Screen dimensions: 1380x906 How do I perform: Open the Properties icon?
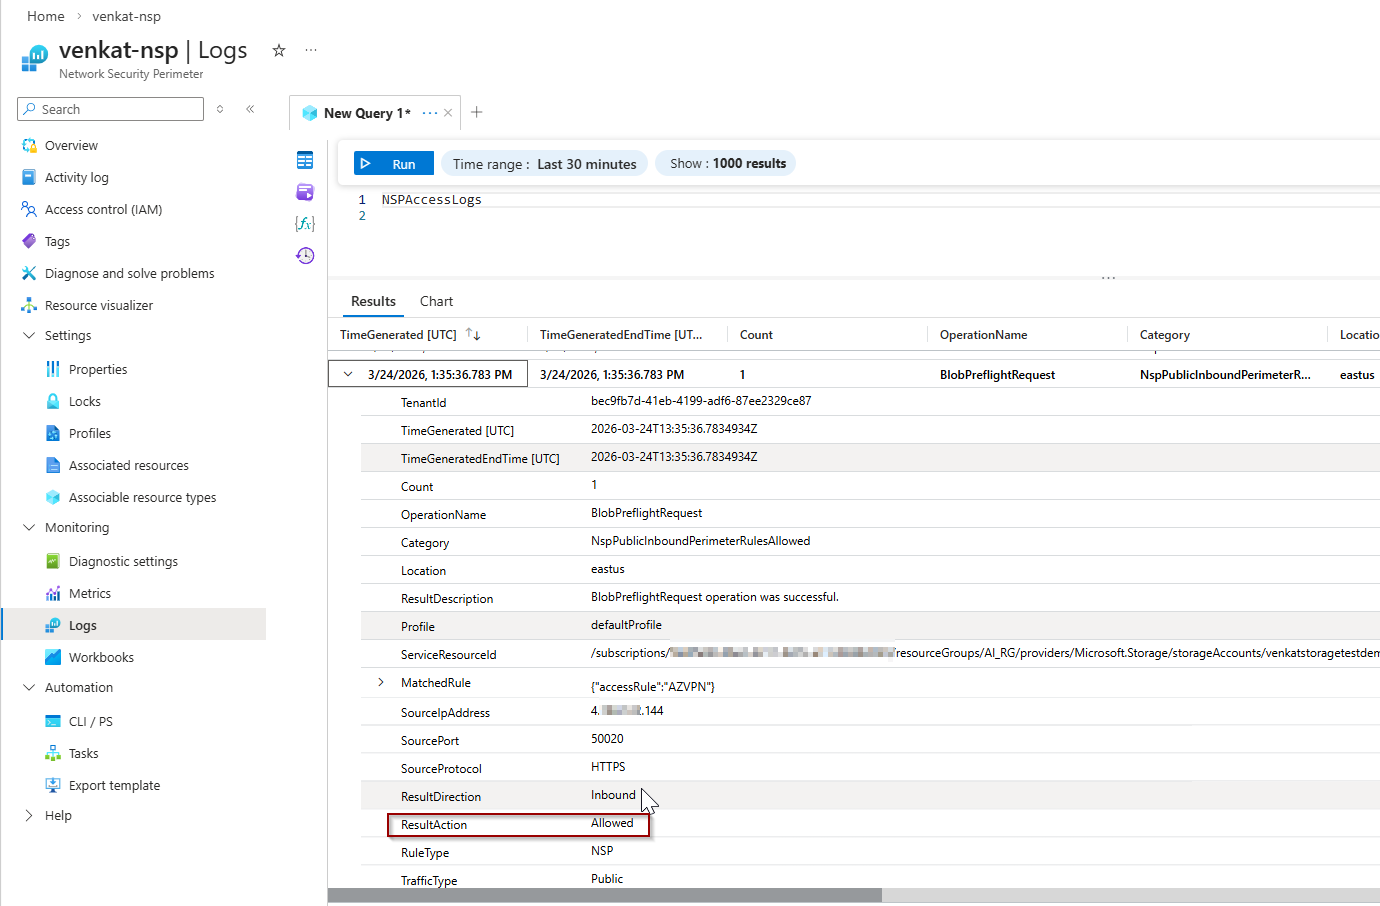[53, 370]
